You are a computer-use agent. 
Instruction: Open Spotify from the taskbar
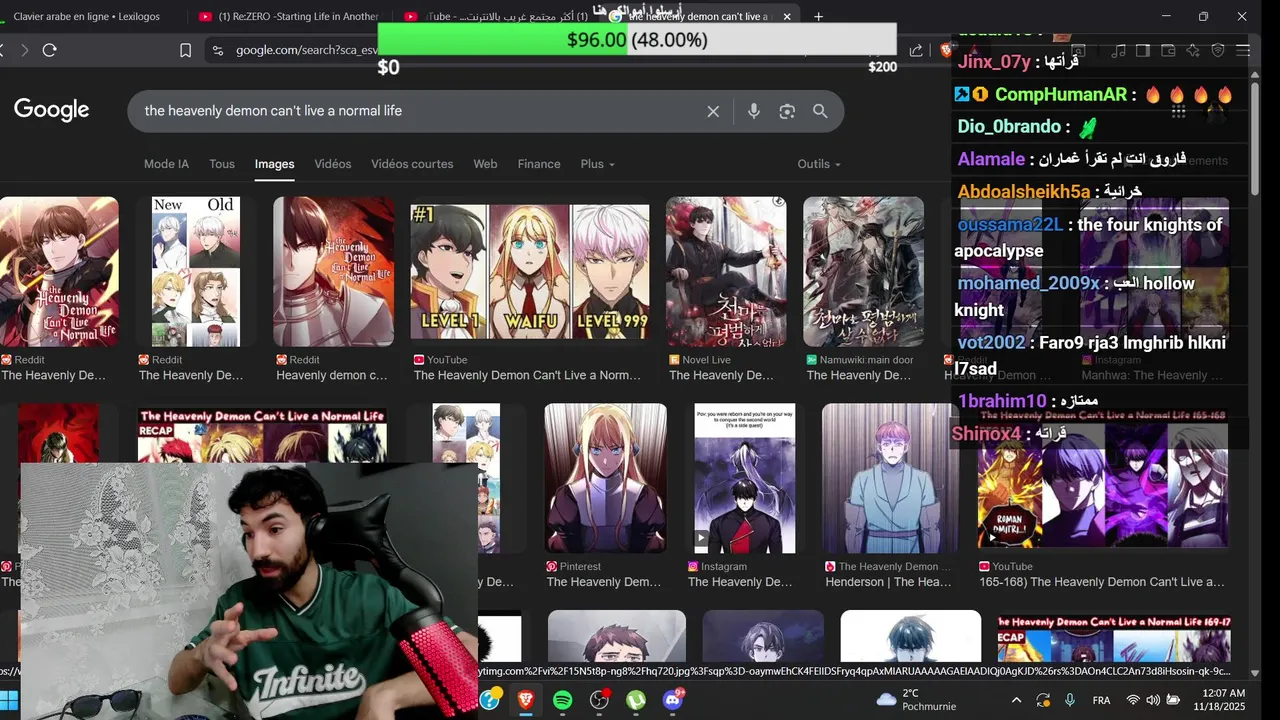562,700
